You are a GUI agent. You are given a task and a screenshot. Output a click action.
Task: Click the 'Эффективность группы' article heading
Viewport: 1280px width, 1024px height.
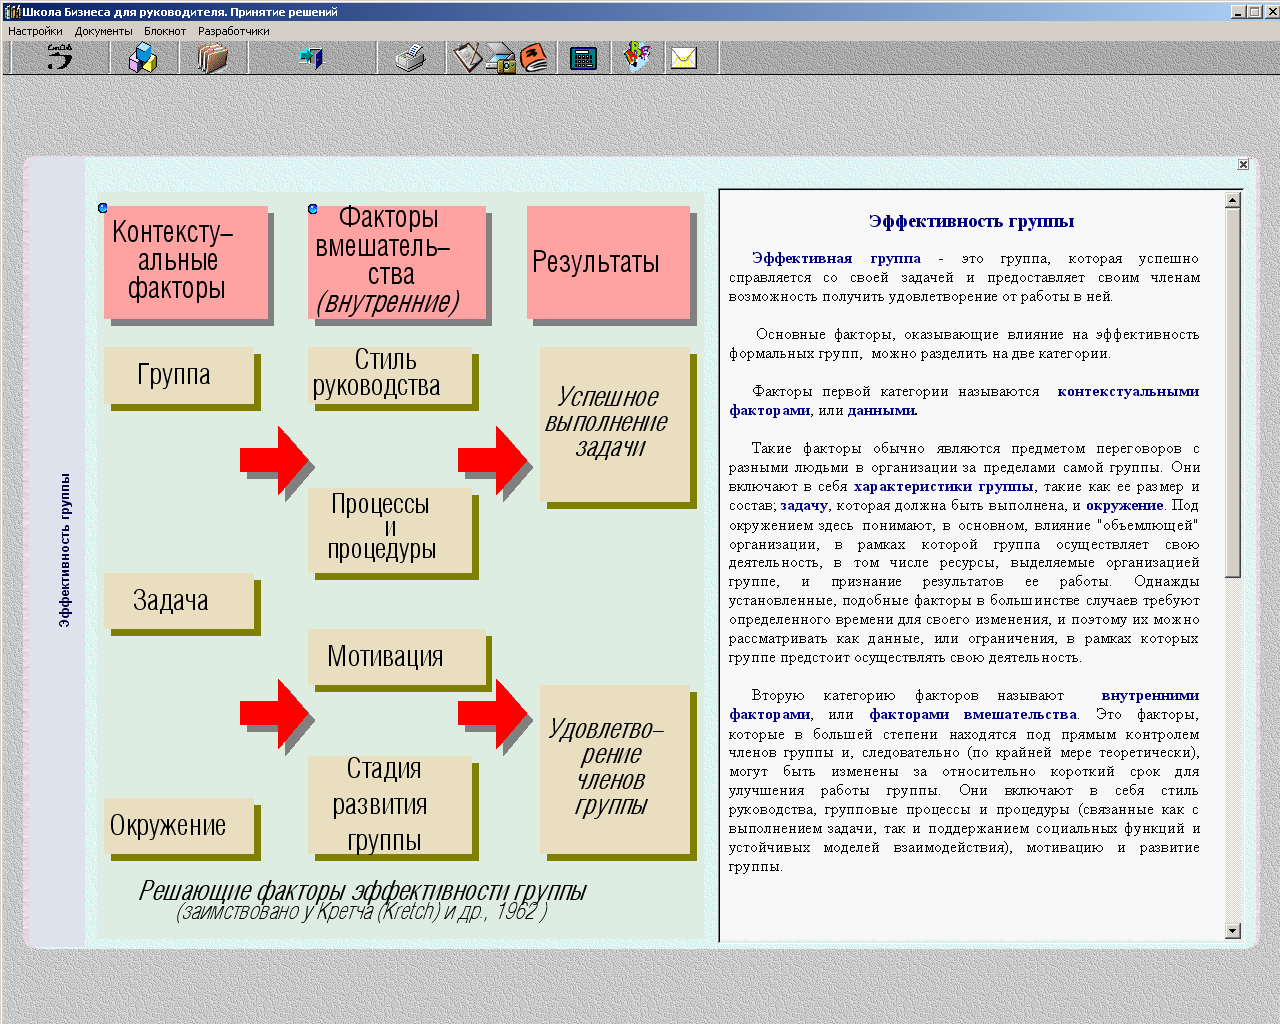(971, 221)
